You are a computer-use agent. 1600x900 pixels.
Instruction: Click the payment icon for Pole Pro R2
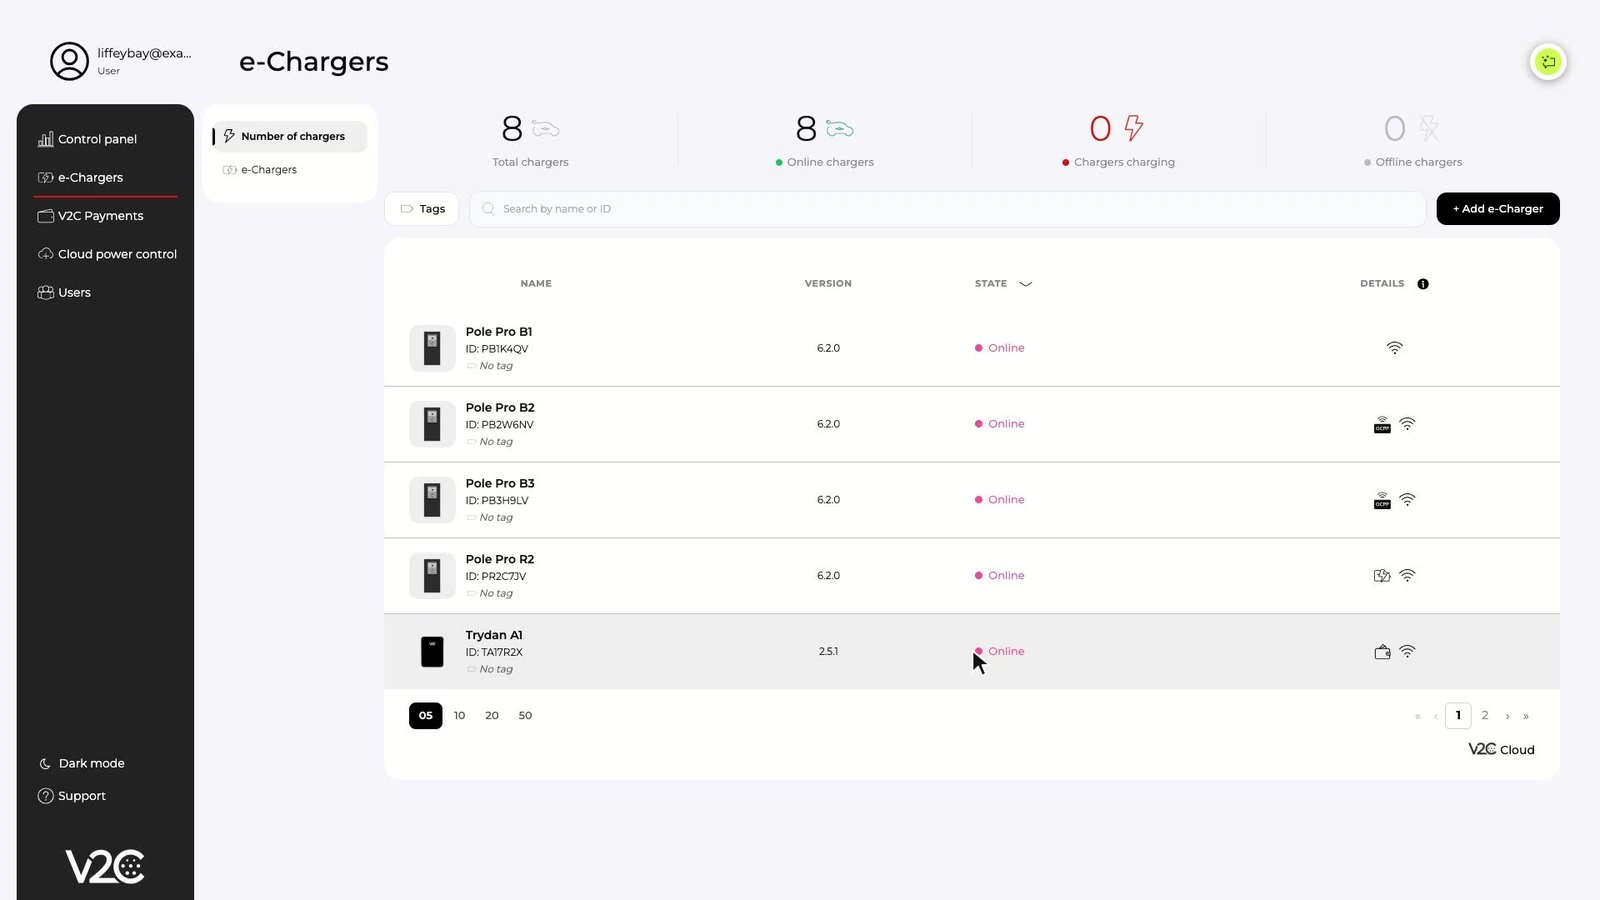click(1382, 576)
